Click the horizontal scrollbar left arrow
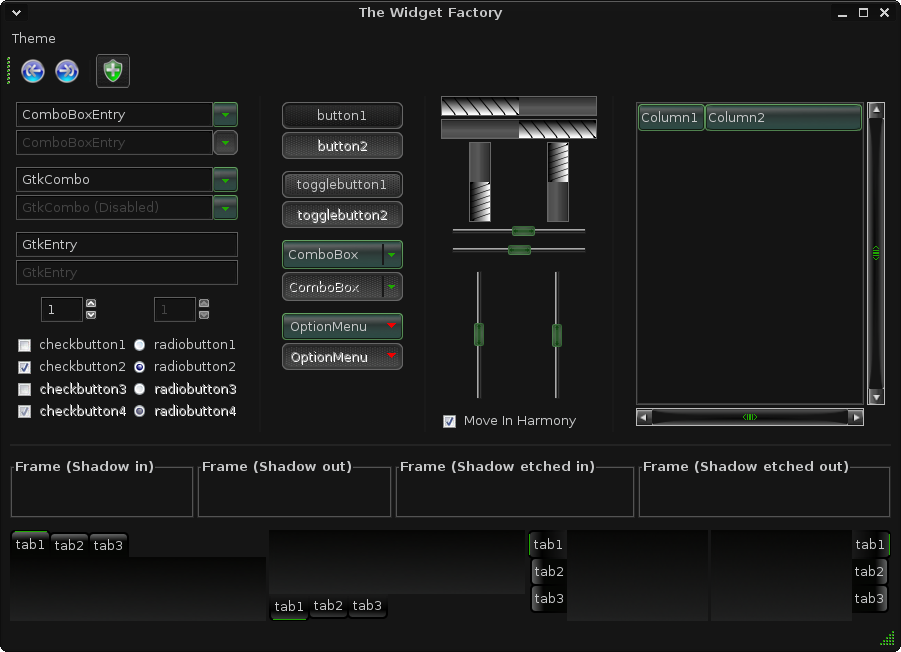This screenshot has width=901, height=652. [x=644, y=417]
